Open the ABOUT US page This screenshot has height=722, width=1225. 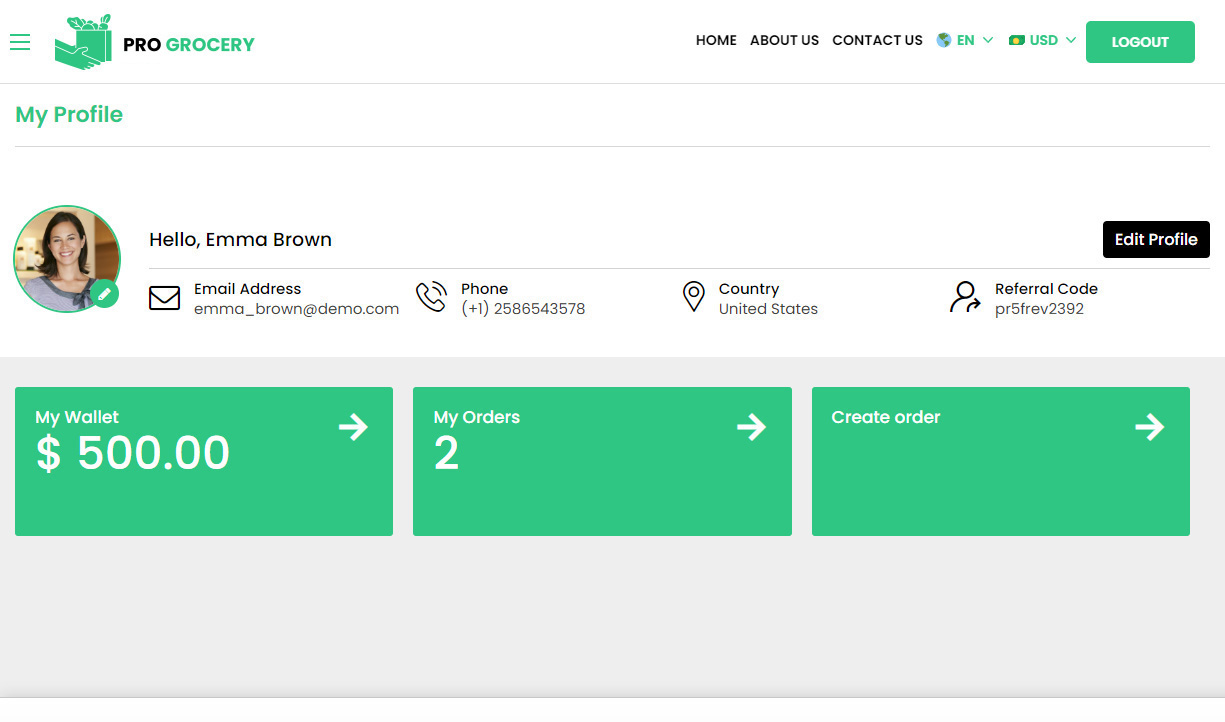pos(784,41)
